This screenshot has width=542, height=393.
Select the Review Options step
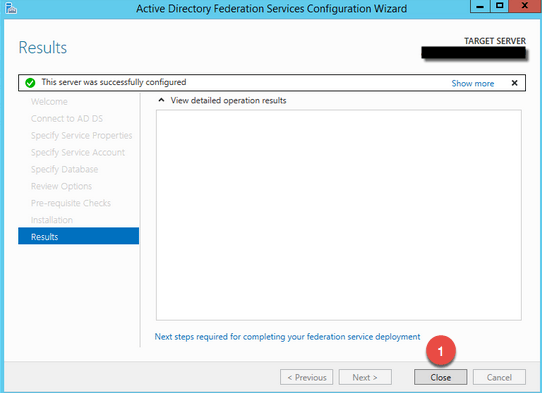click(x=61, y=186)
